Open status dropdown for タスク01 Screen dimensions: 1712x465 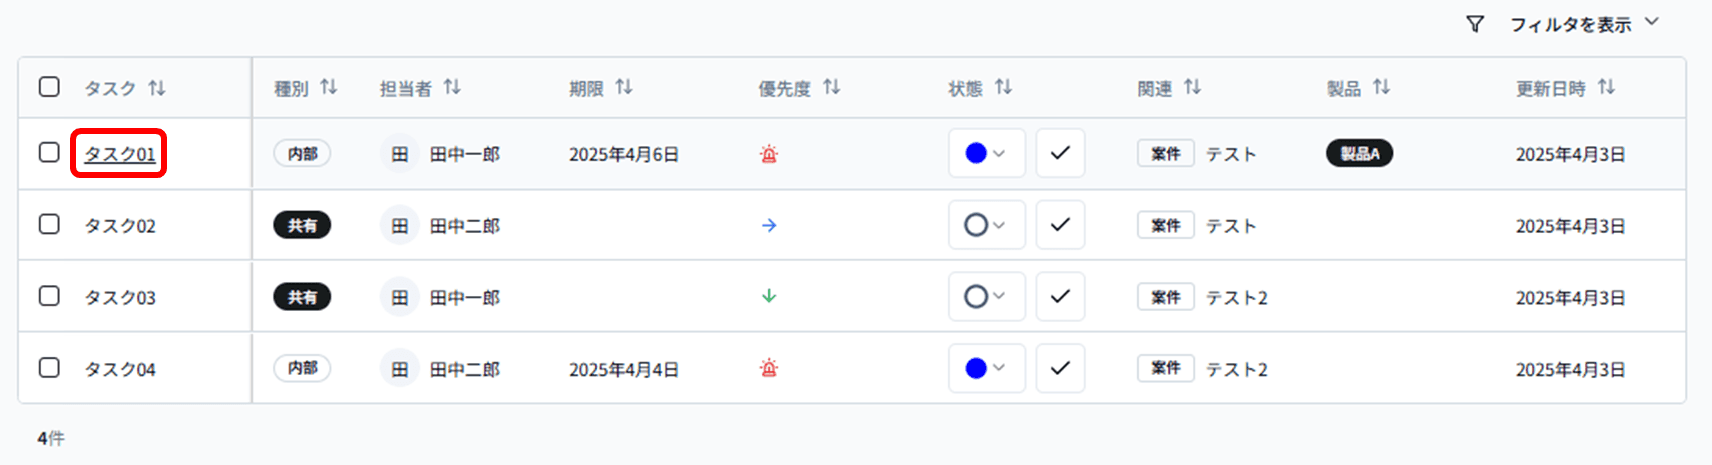coord(986,154)
